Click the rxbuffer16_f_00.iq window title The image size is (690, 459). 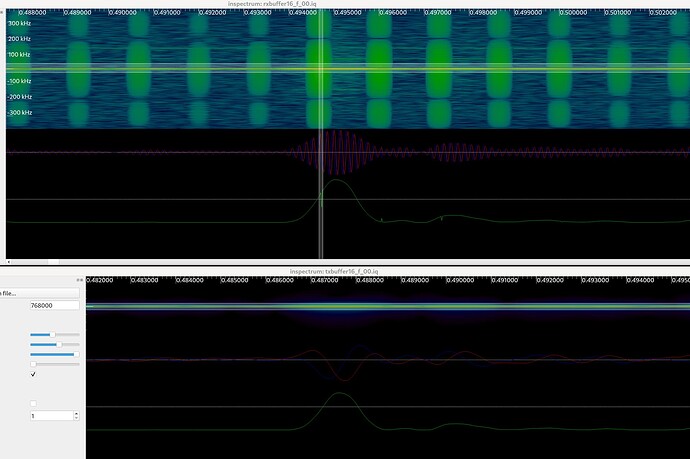coord(272,4)
